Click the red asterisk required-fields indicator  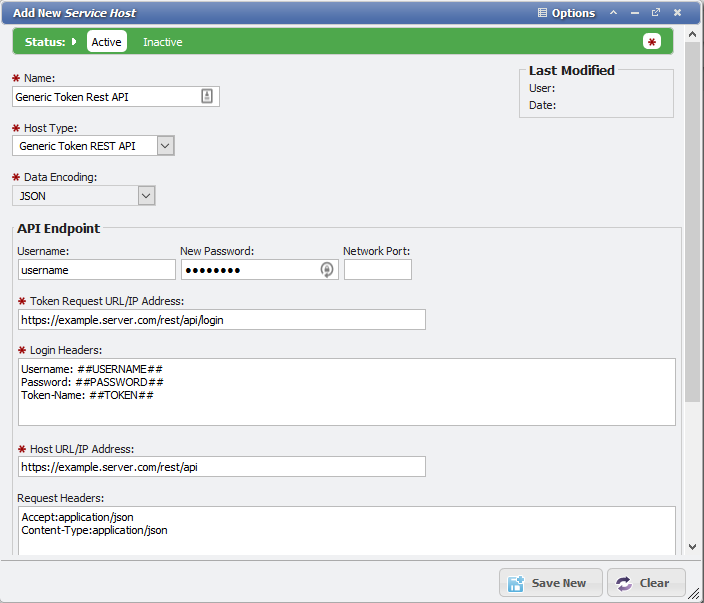click(x=652, y=42)
